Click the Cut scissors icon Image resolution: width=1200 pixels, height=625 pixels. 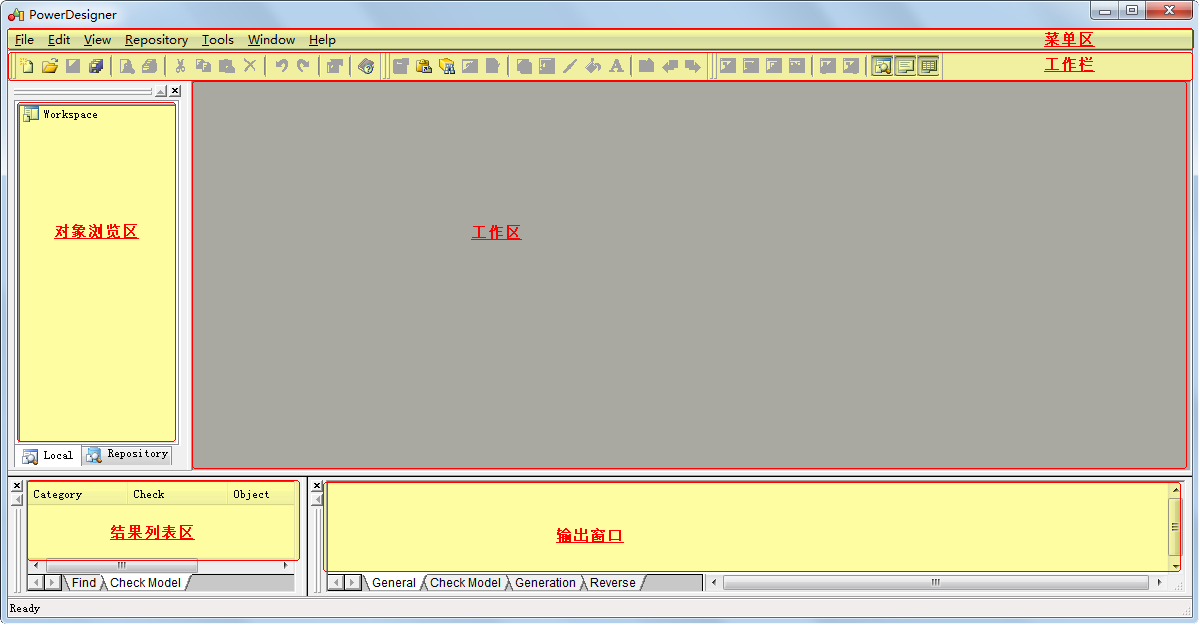coord(180,66)
